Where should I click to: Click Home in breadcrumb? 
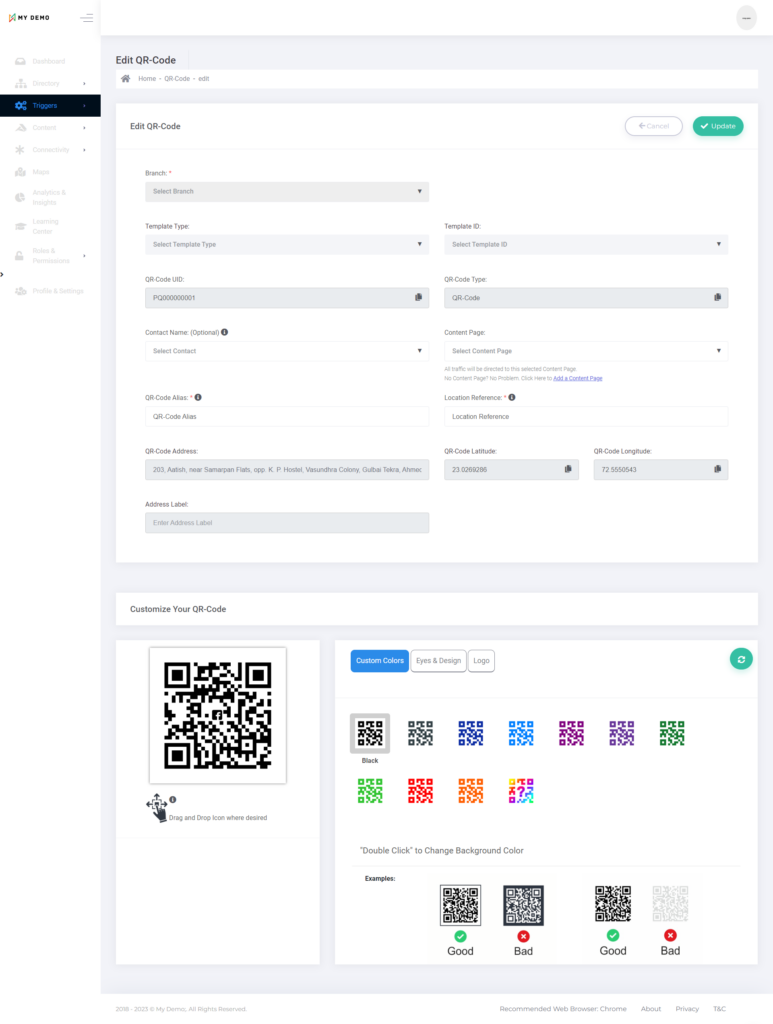147,78
